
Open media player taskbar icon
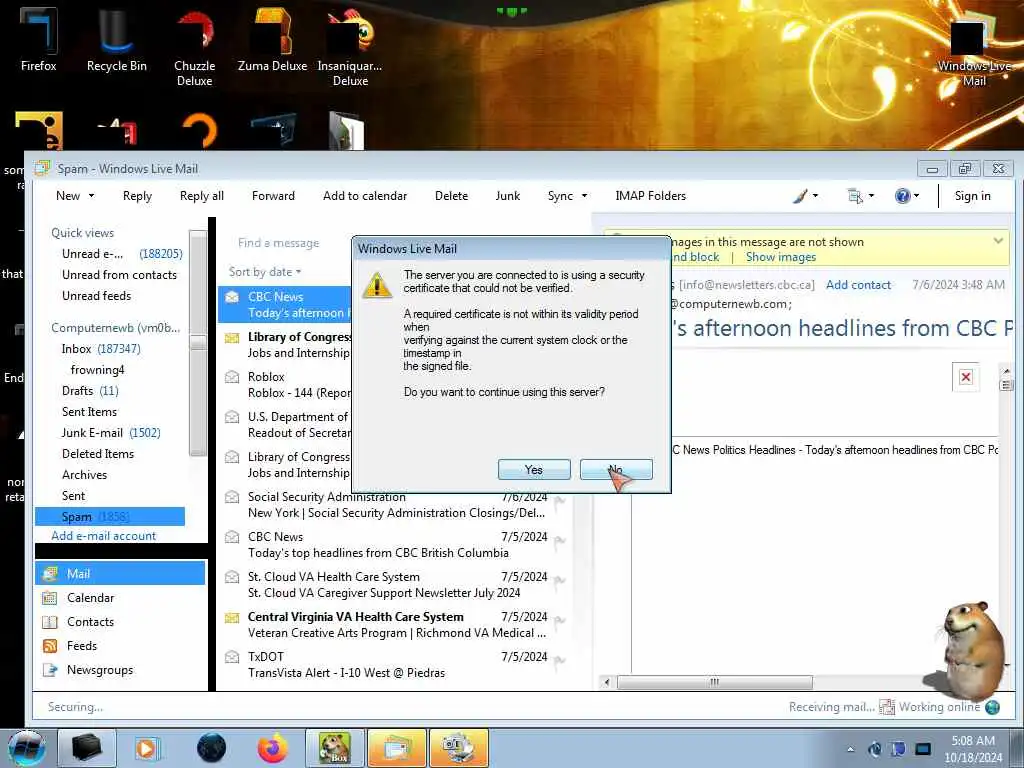coord(148,748)
